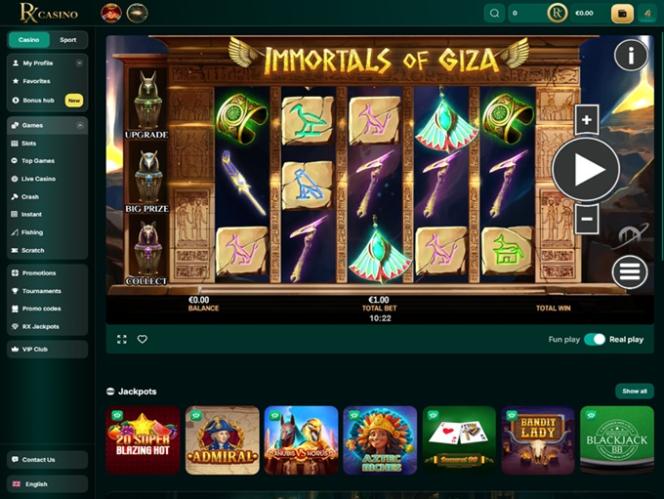Screen dimensions: 664x499
Task: Open the Bandit Lady game thumbnail
Action: pyautogui.click(x=538, y=440)
